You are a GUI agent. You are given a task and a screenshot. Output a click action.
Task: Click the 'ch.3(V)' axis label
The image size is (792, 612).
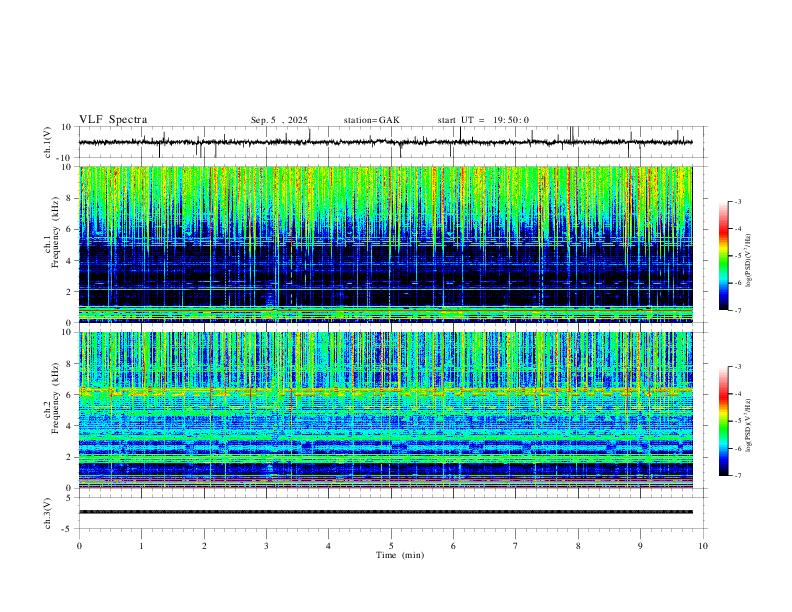(48, 513)
